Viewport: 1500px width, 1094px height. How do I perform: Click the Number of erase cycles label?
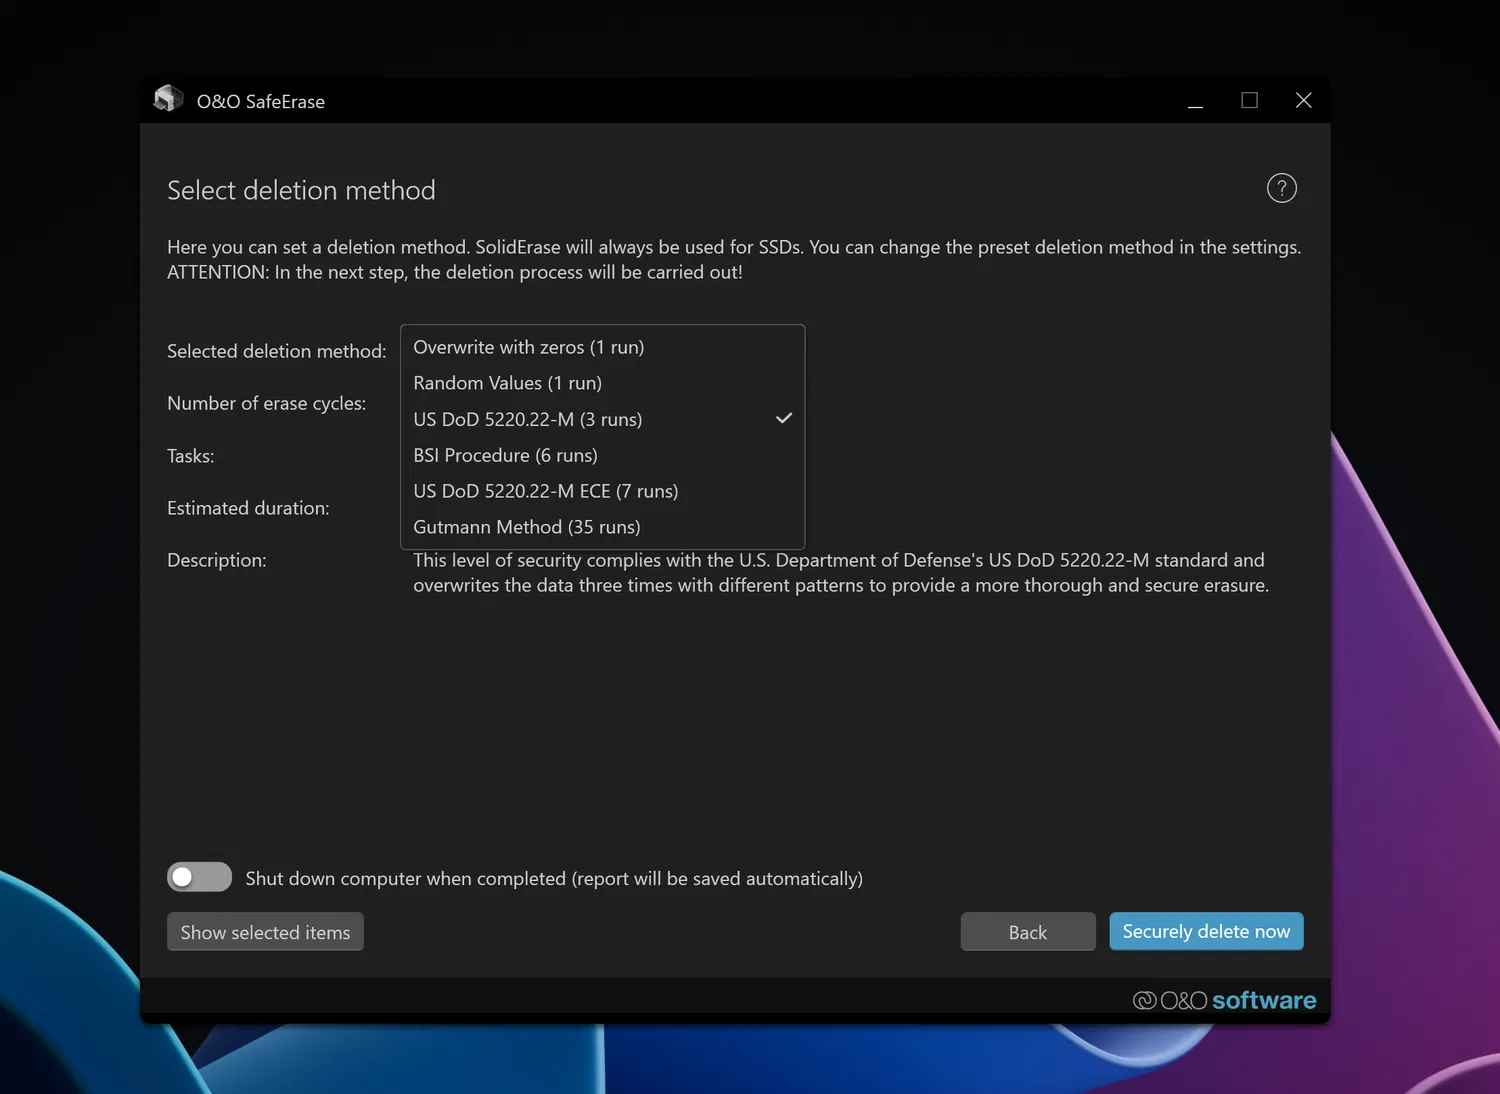(266, 403)
